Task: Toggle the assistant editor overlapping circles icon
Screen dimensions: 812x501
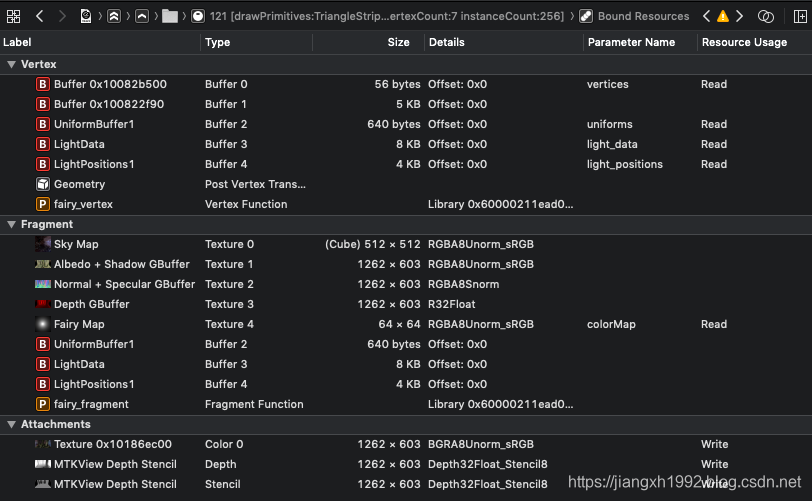Action: [x=765, y=16]
